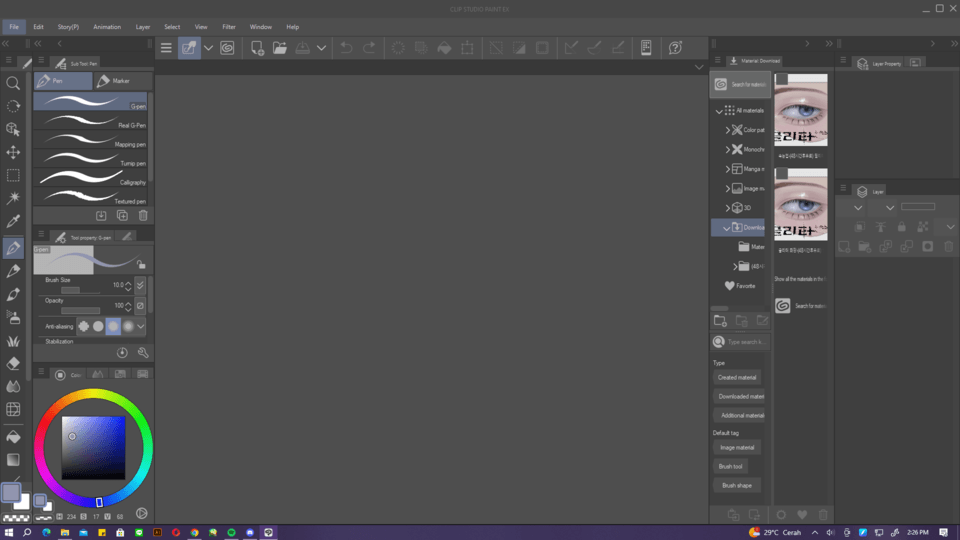Open the Window menu
This screenshot has height=540, width=960.
click(261, 27)
